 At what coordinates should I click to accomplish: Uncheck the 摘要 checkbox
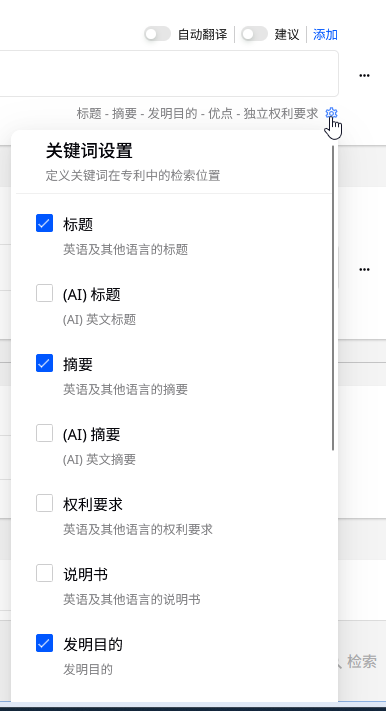pyautogui.click(x=44, y=363)
